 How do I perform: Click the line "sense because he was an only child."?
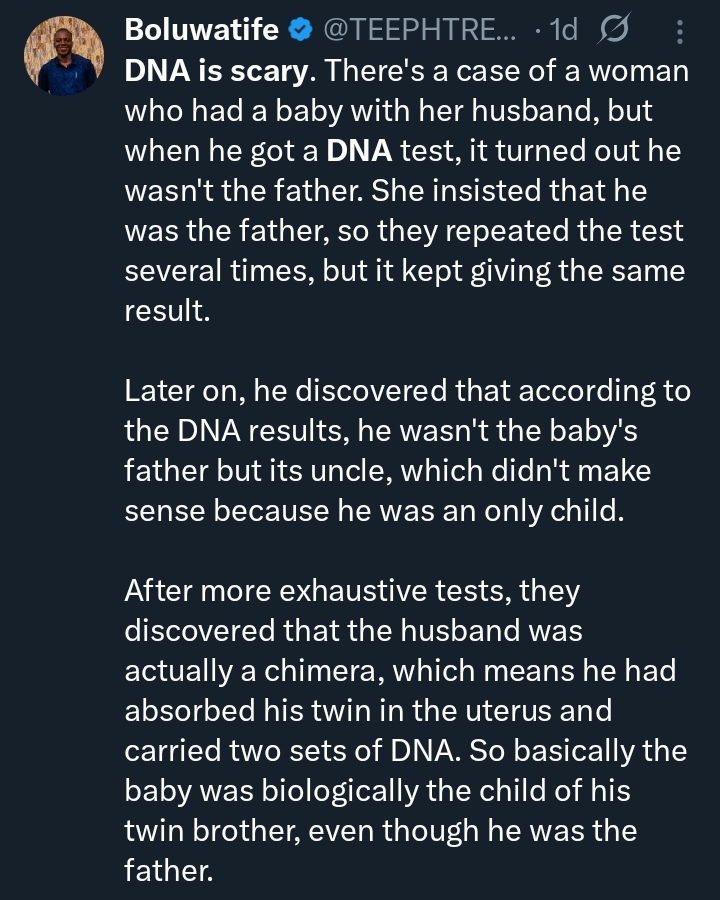374,511
